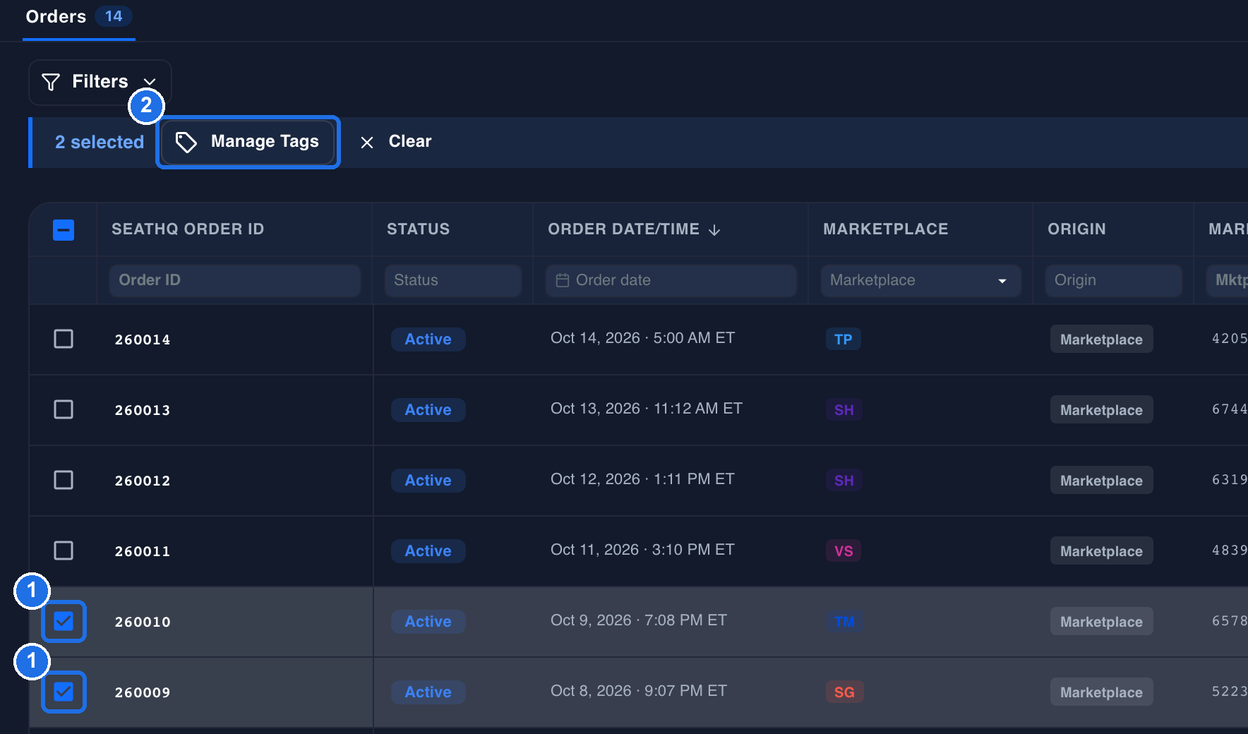Click the tag icon in Manage Tags
1248x734 pixels.
(x=186, y=142)
